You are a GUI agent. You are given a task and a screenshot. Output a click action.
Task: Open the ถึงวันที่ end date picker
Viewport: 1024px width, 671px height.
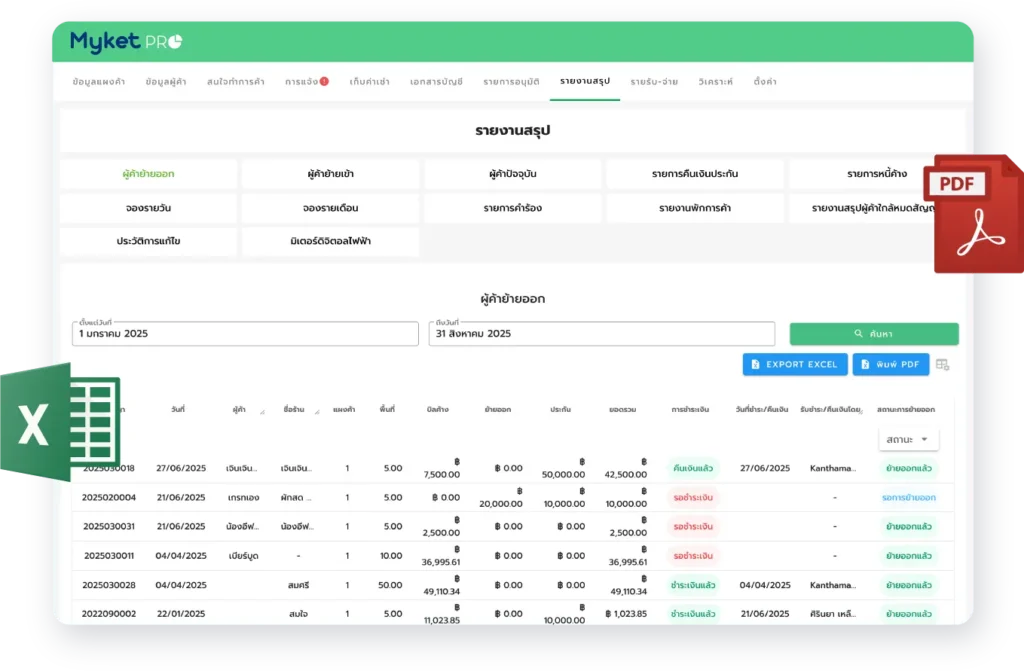(601, 334)
